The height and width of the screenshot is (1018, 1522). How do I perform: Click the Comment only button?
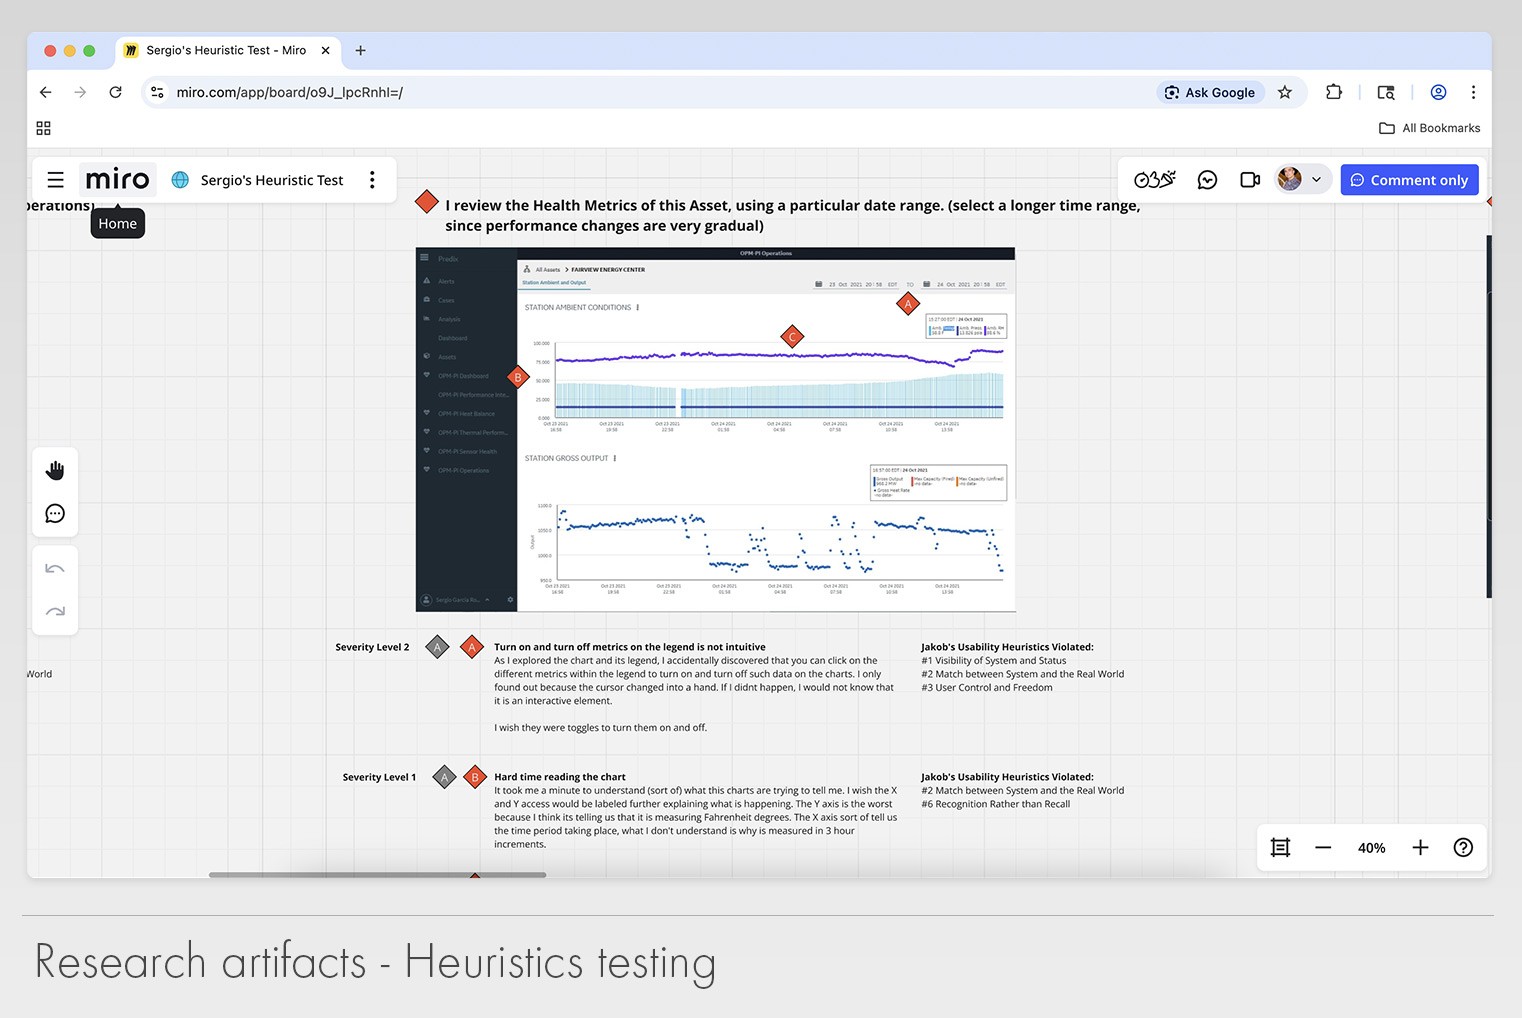tap(1409, 180)
